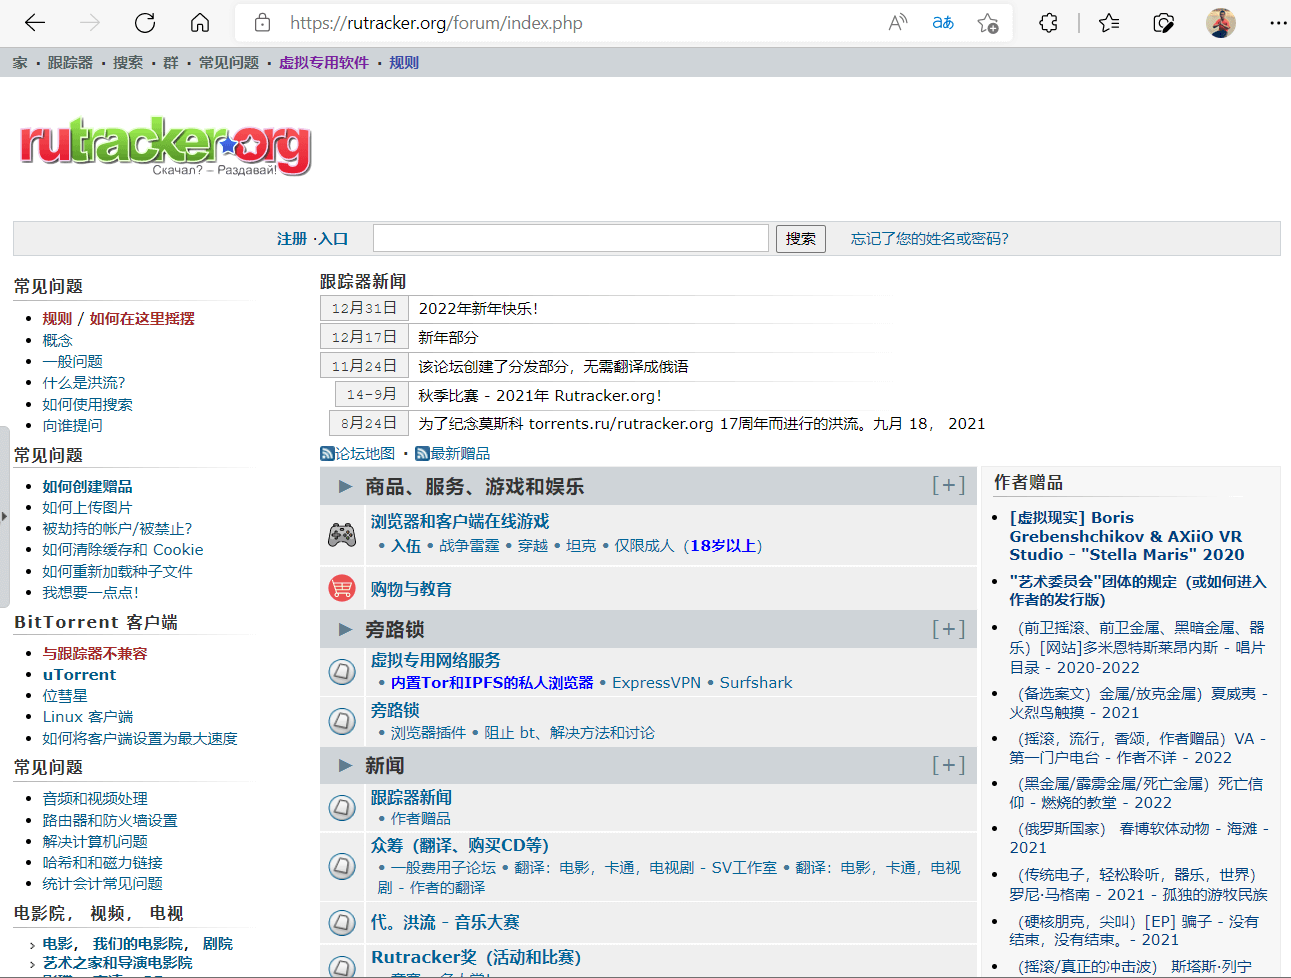The height and width of the screenshot is (978, 1291).
Task: Expand the 新闻 category with [+]
Action: [948, 764]
